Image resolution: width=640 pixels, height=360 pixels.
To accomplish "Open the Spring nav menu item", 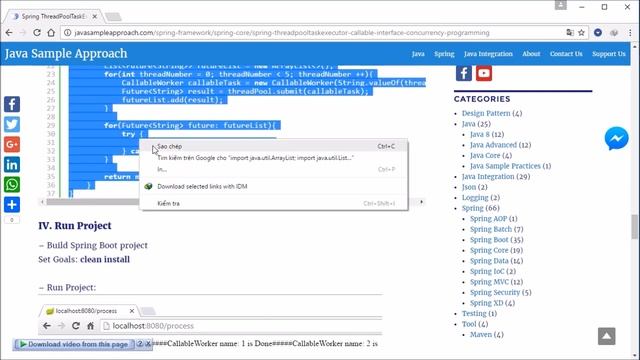I will [444, 54].
